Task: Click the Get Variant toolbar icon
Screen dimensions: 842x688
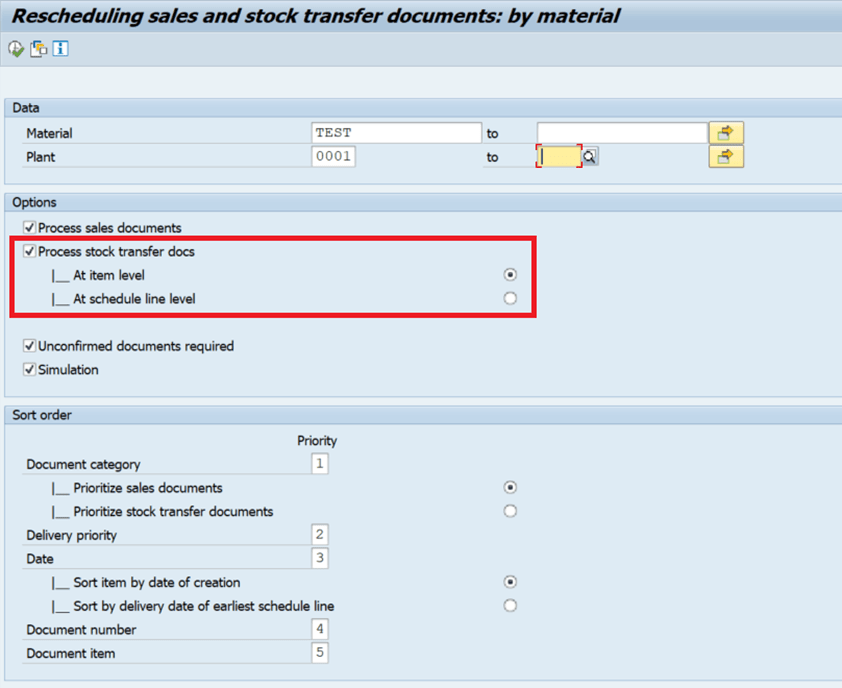Action: [x=39, y=49]
